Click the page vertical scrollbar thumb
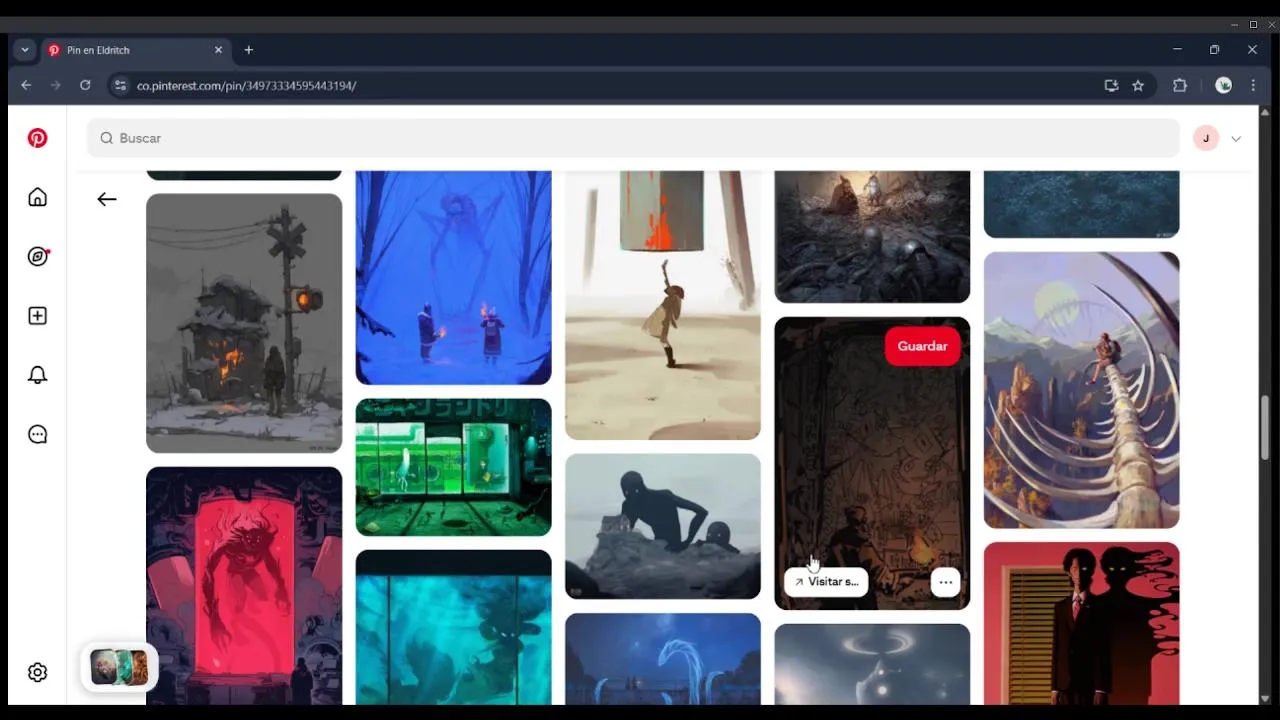Screen dimensions: 1280x720 pos(1265,427)
